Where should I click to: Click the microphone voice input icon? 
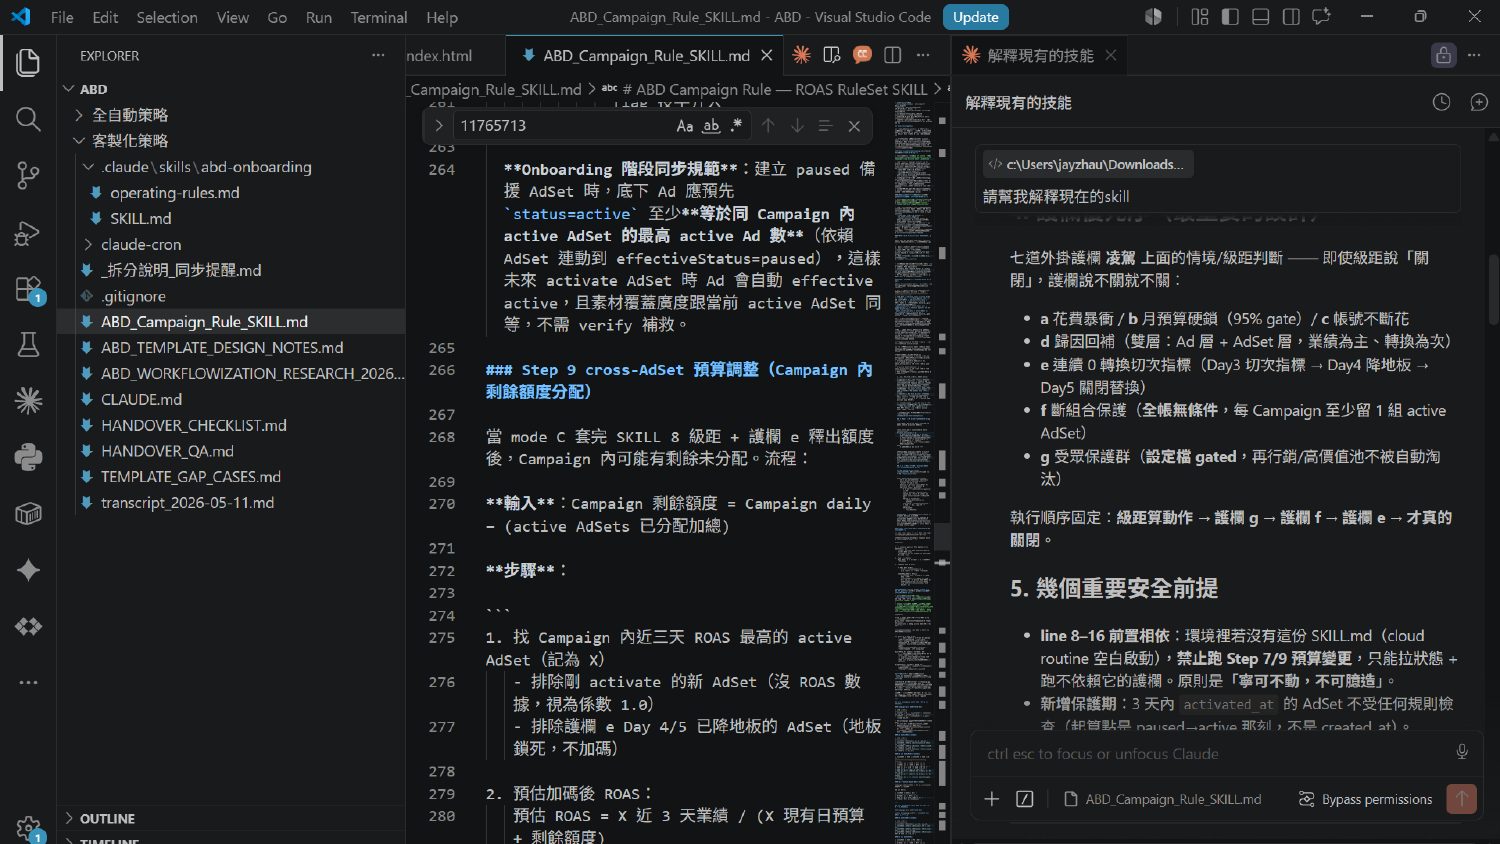(1462, 753)
